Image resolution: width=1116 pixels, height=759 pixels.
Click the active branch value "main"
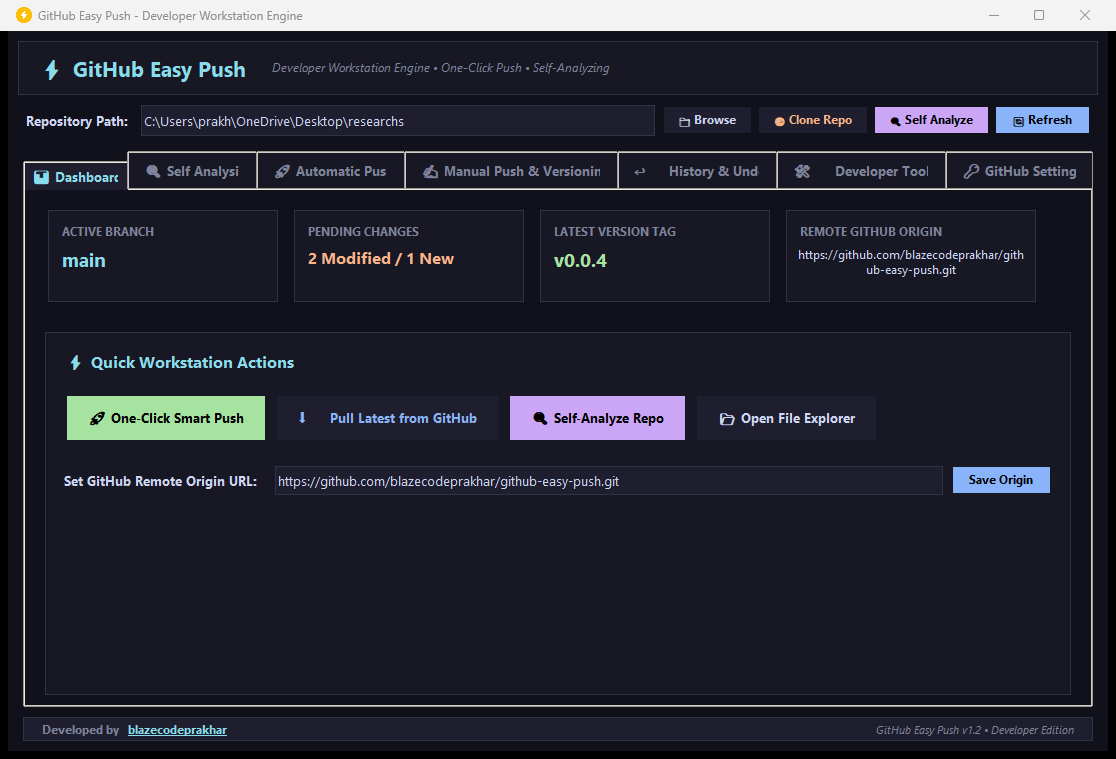84,261
